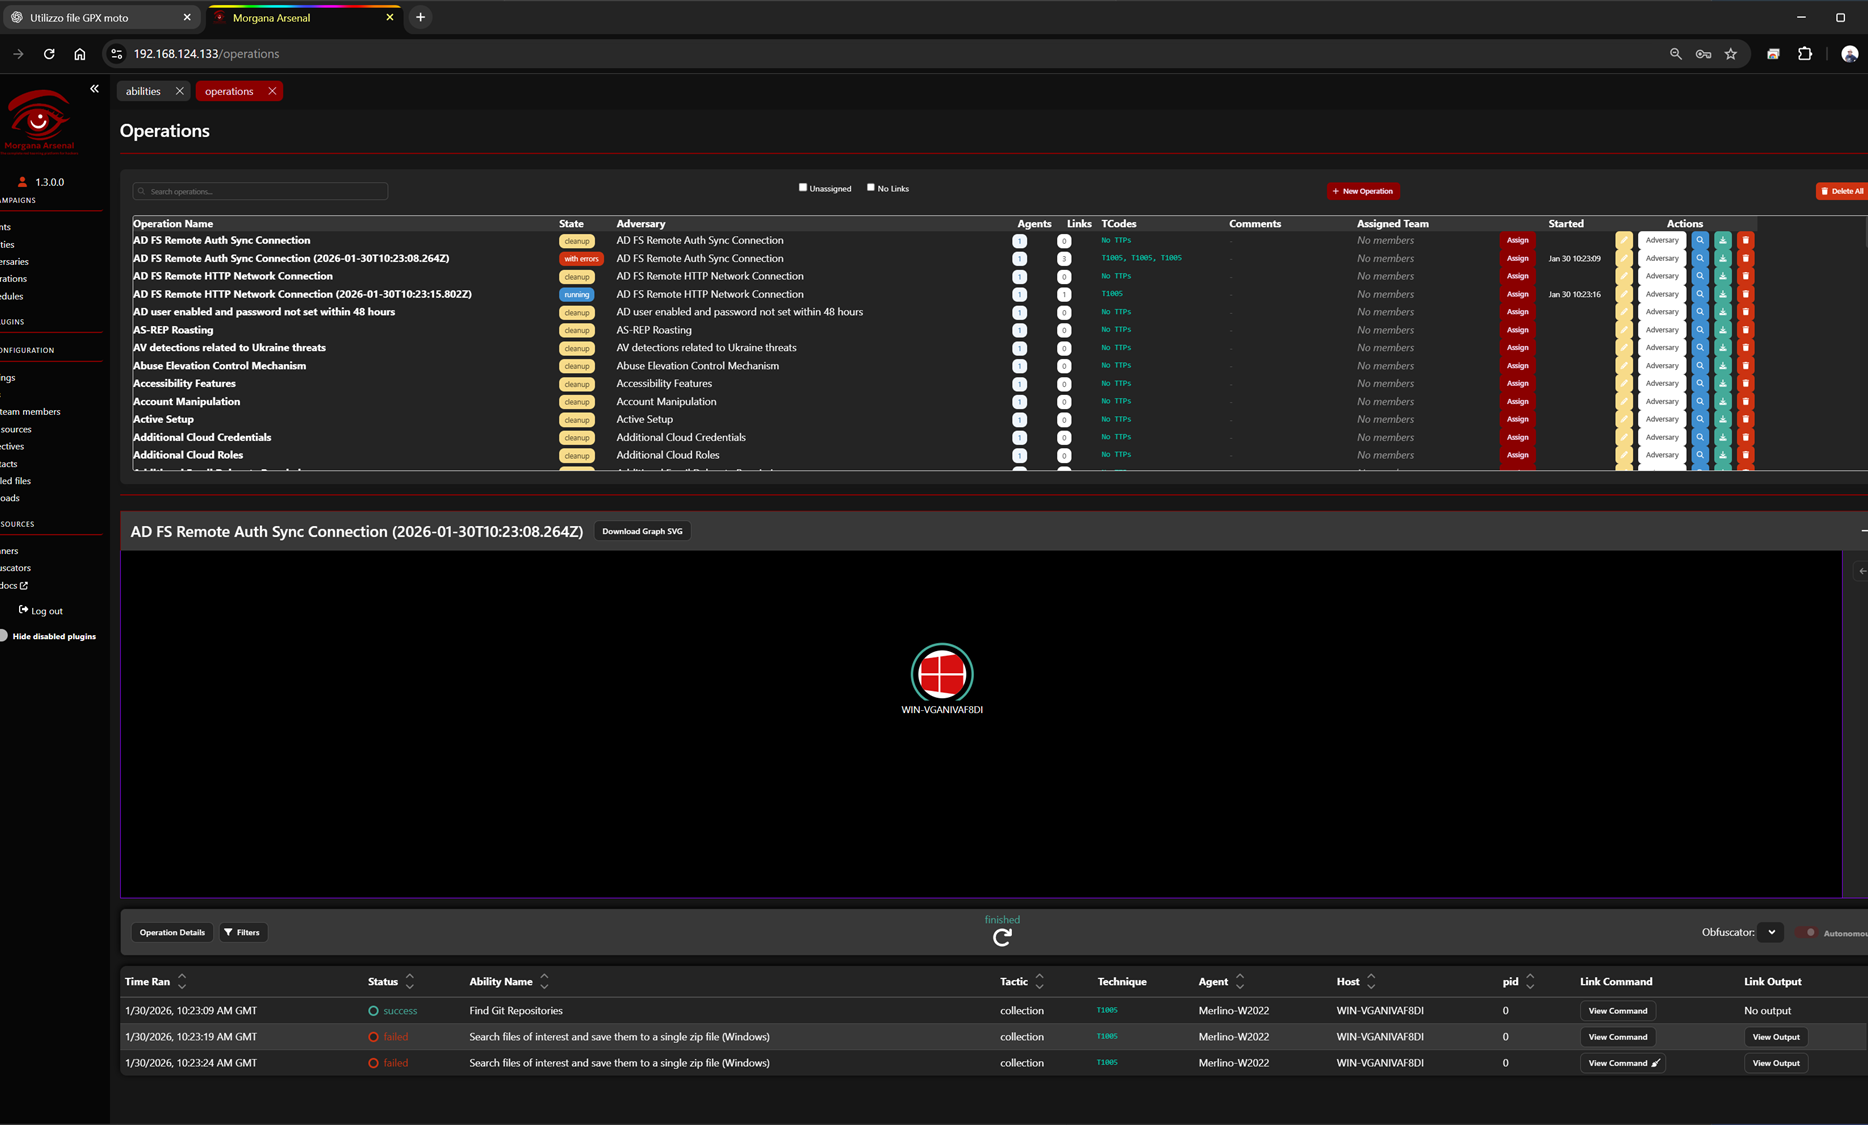The image size is (1868, 1125).
Task: Enable the Unassigned filter checkbox
Action: click(802, 188)
